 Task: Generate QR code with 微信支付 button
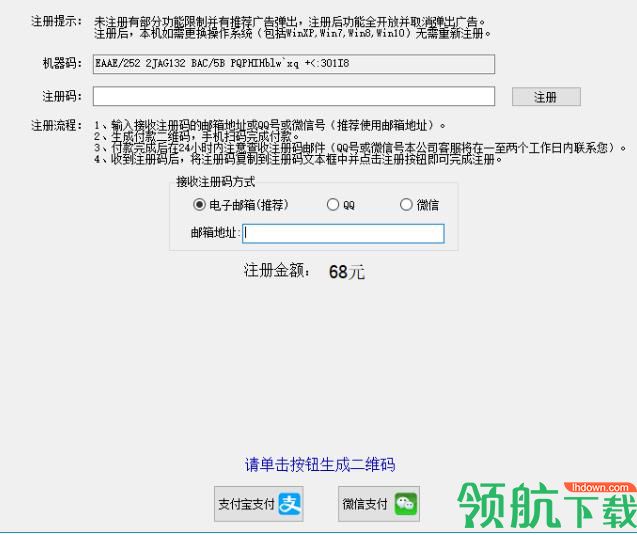379,504
